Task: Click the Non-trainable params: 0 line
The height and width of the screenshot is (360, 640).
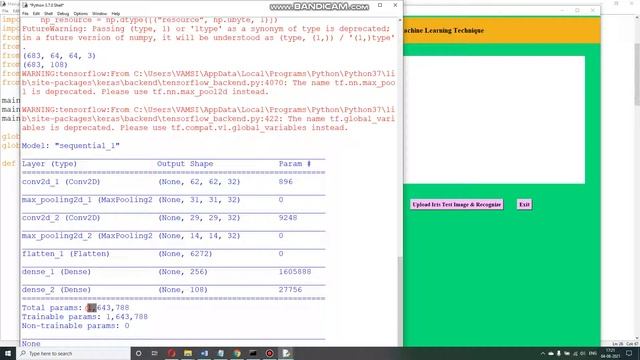Action: [x=76, y=325]
